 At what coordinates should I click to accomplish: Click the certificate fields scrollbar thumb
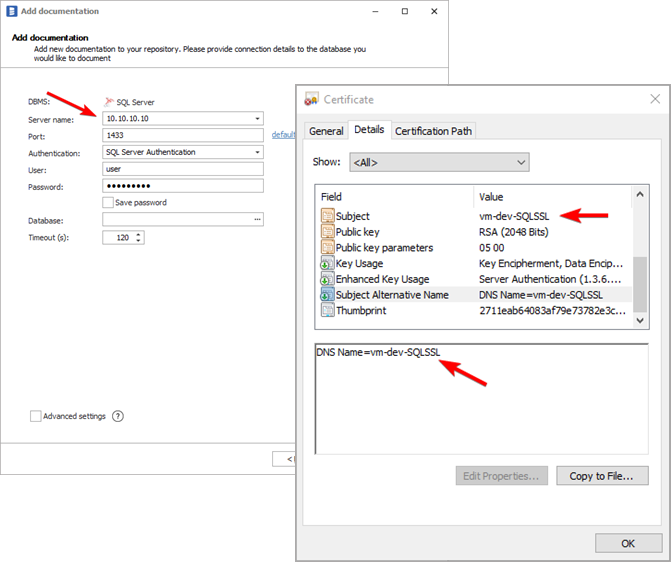640,284
